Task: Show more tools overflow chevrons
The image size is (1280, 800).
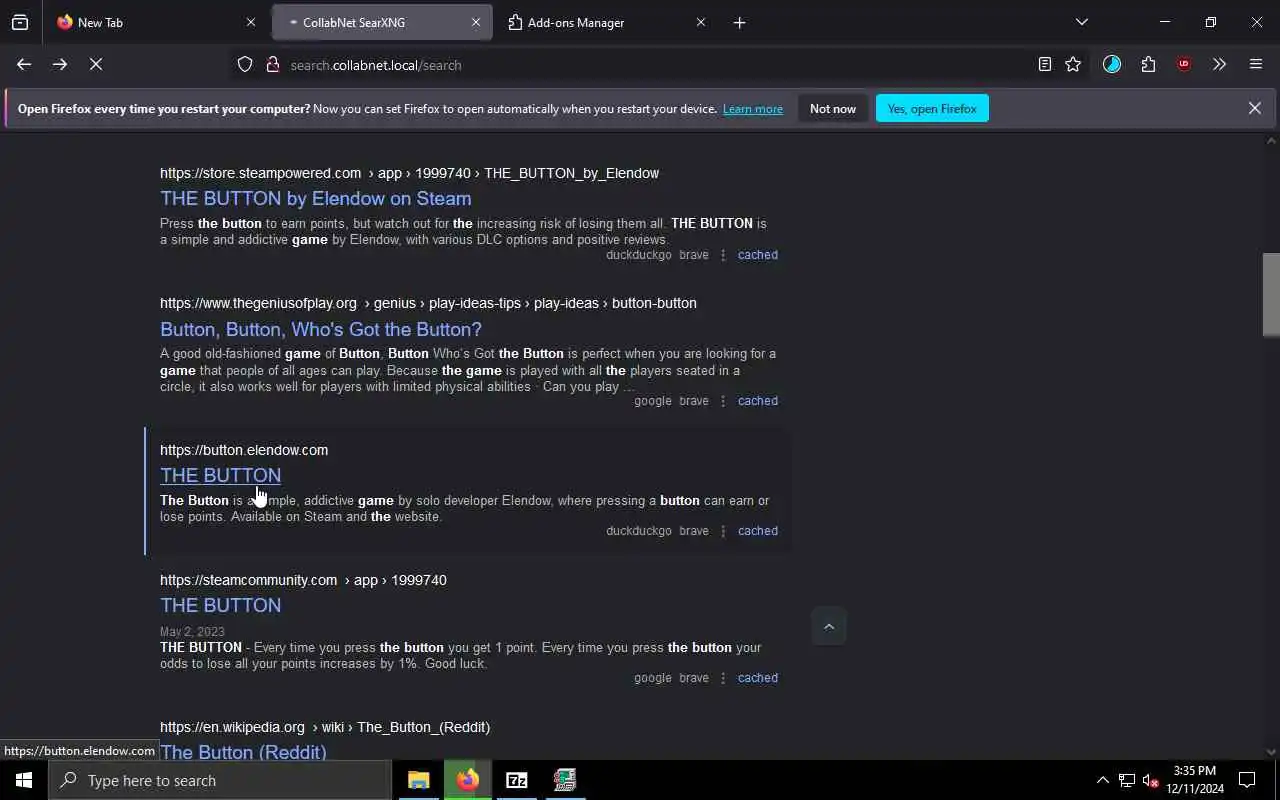Action: tap(1219, 64)
